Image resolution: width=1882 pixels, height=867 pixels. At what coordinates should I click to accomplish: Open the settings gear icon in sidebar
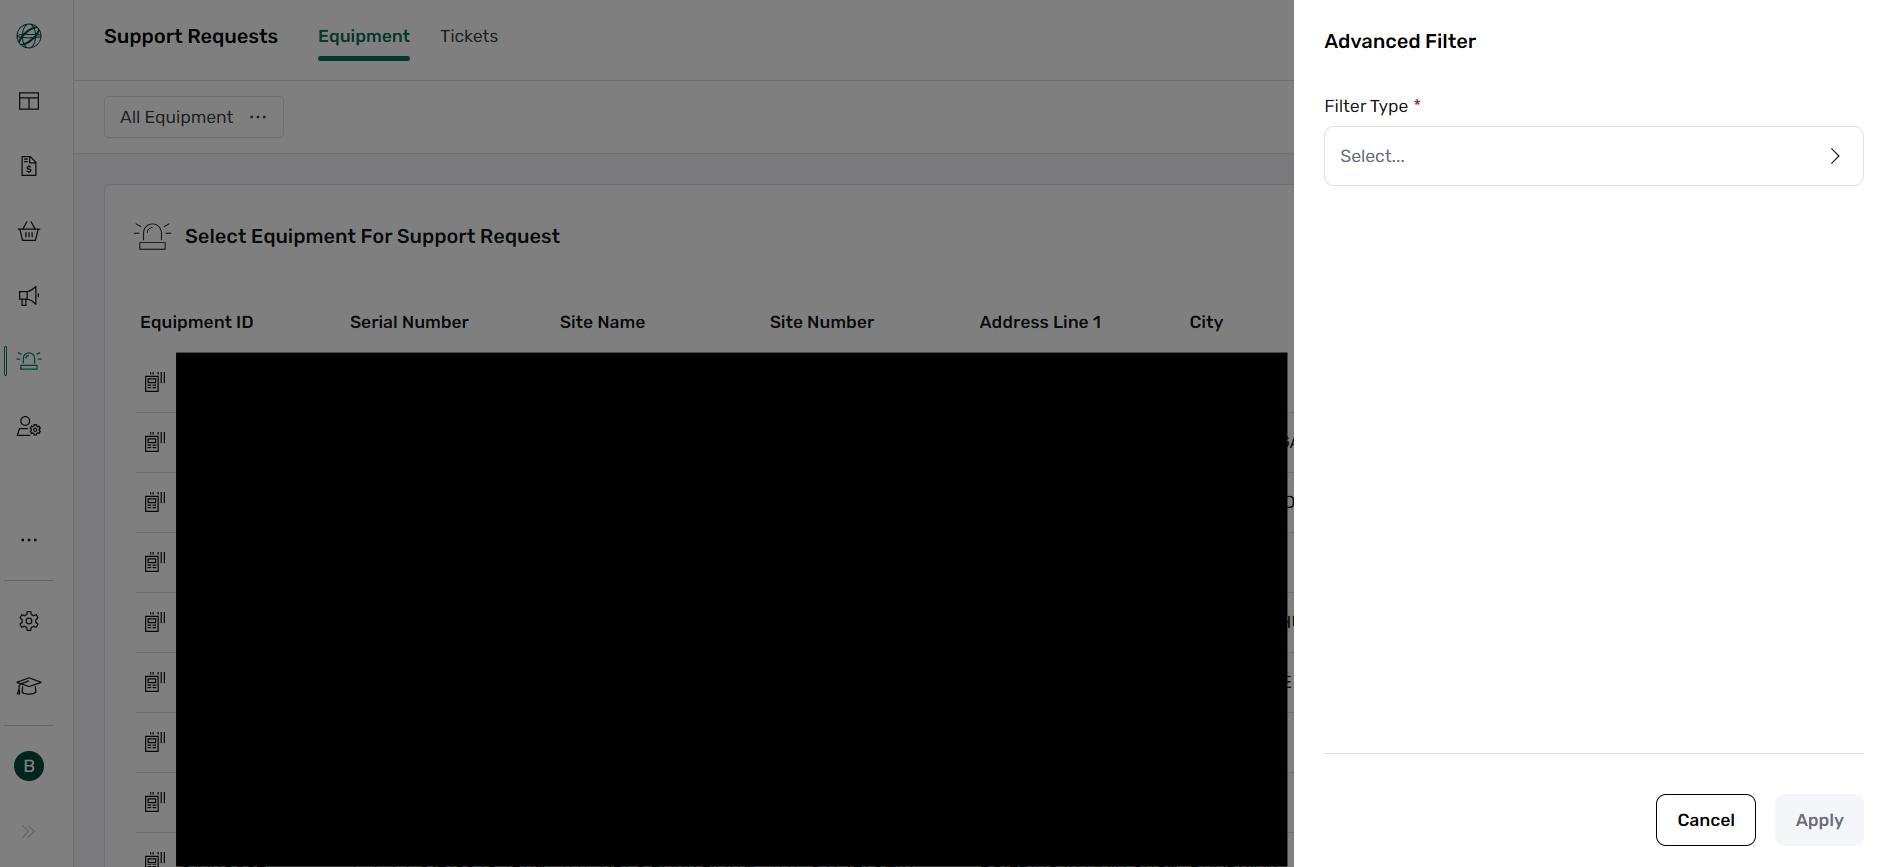click(x=29, y=621)
